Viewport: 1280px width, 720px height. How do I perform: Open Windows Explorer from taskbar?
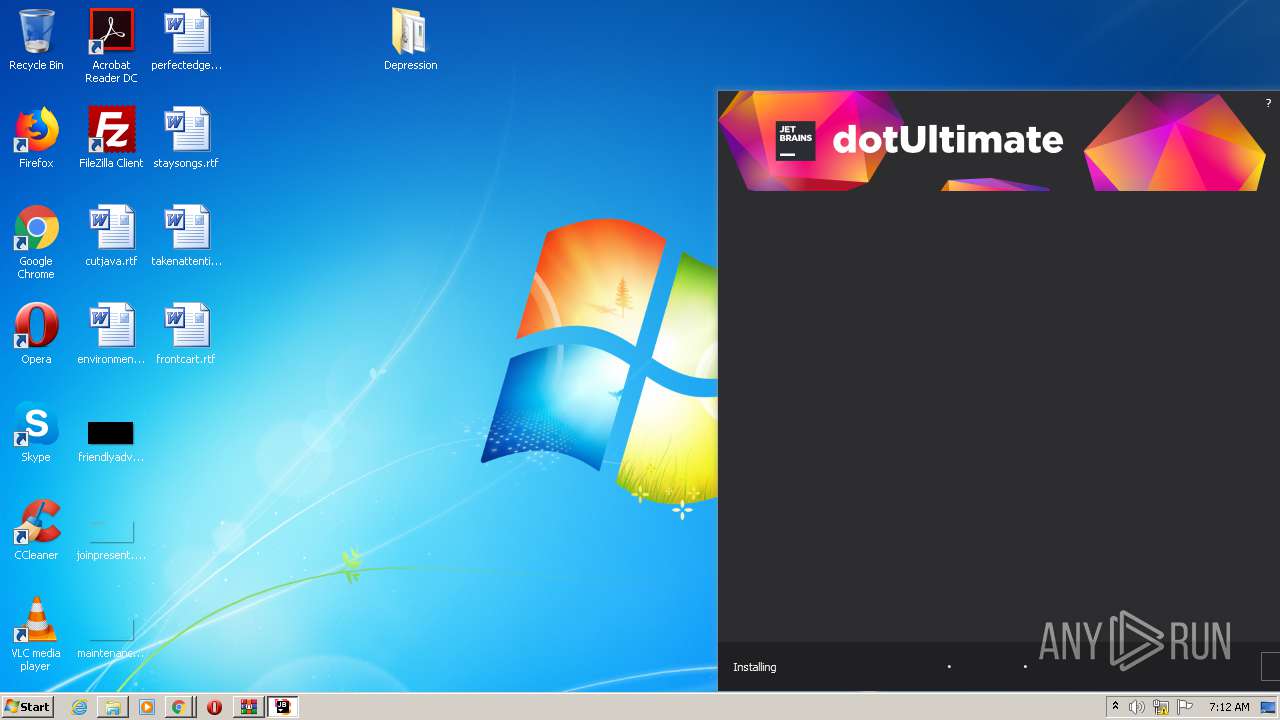coord(113,707)
